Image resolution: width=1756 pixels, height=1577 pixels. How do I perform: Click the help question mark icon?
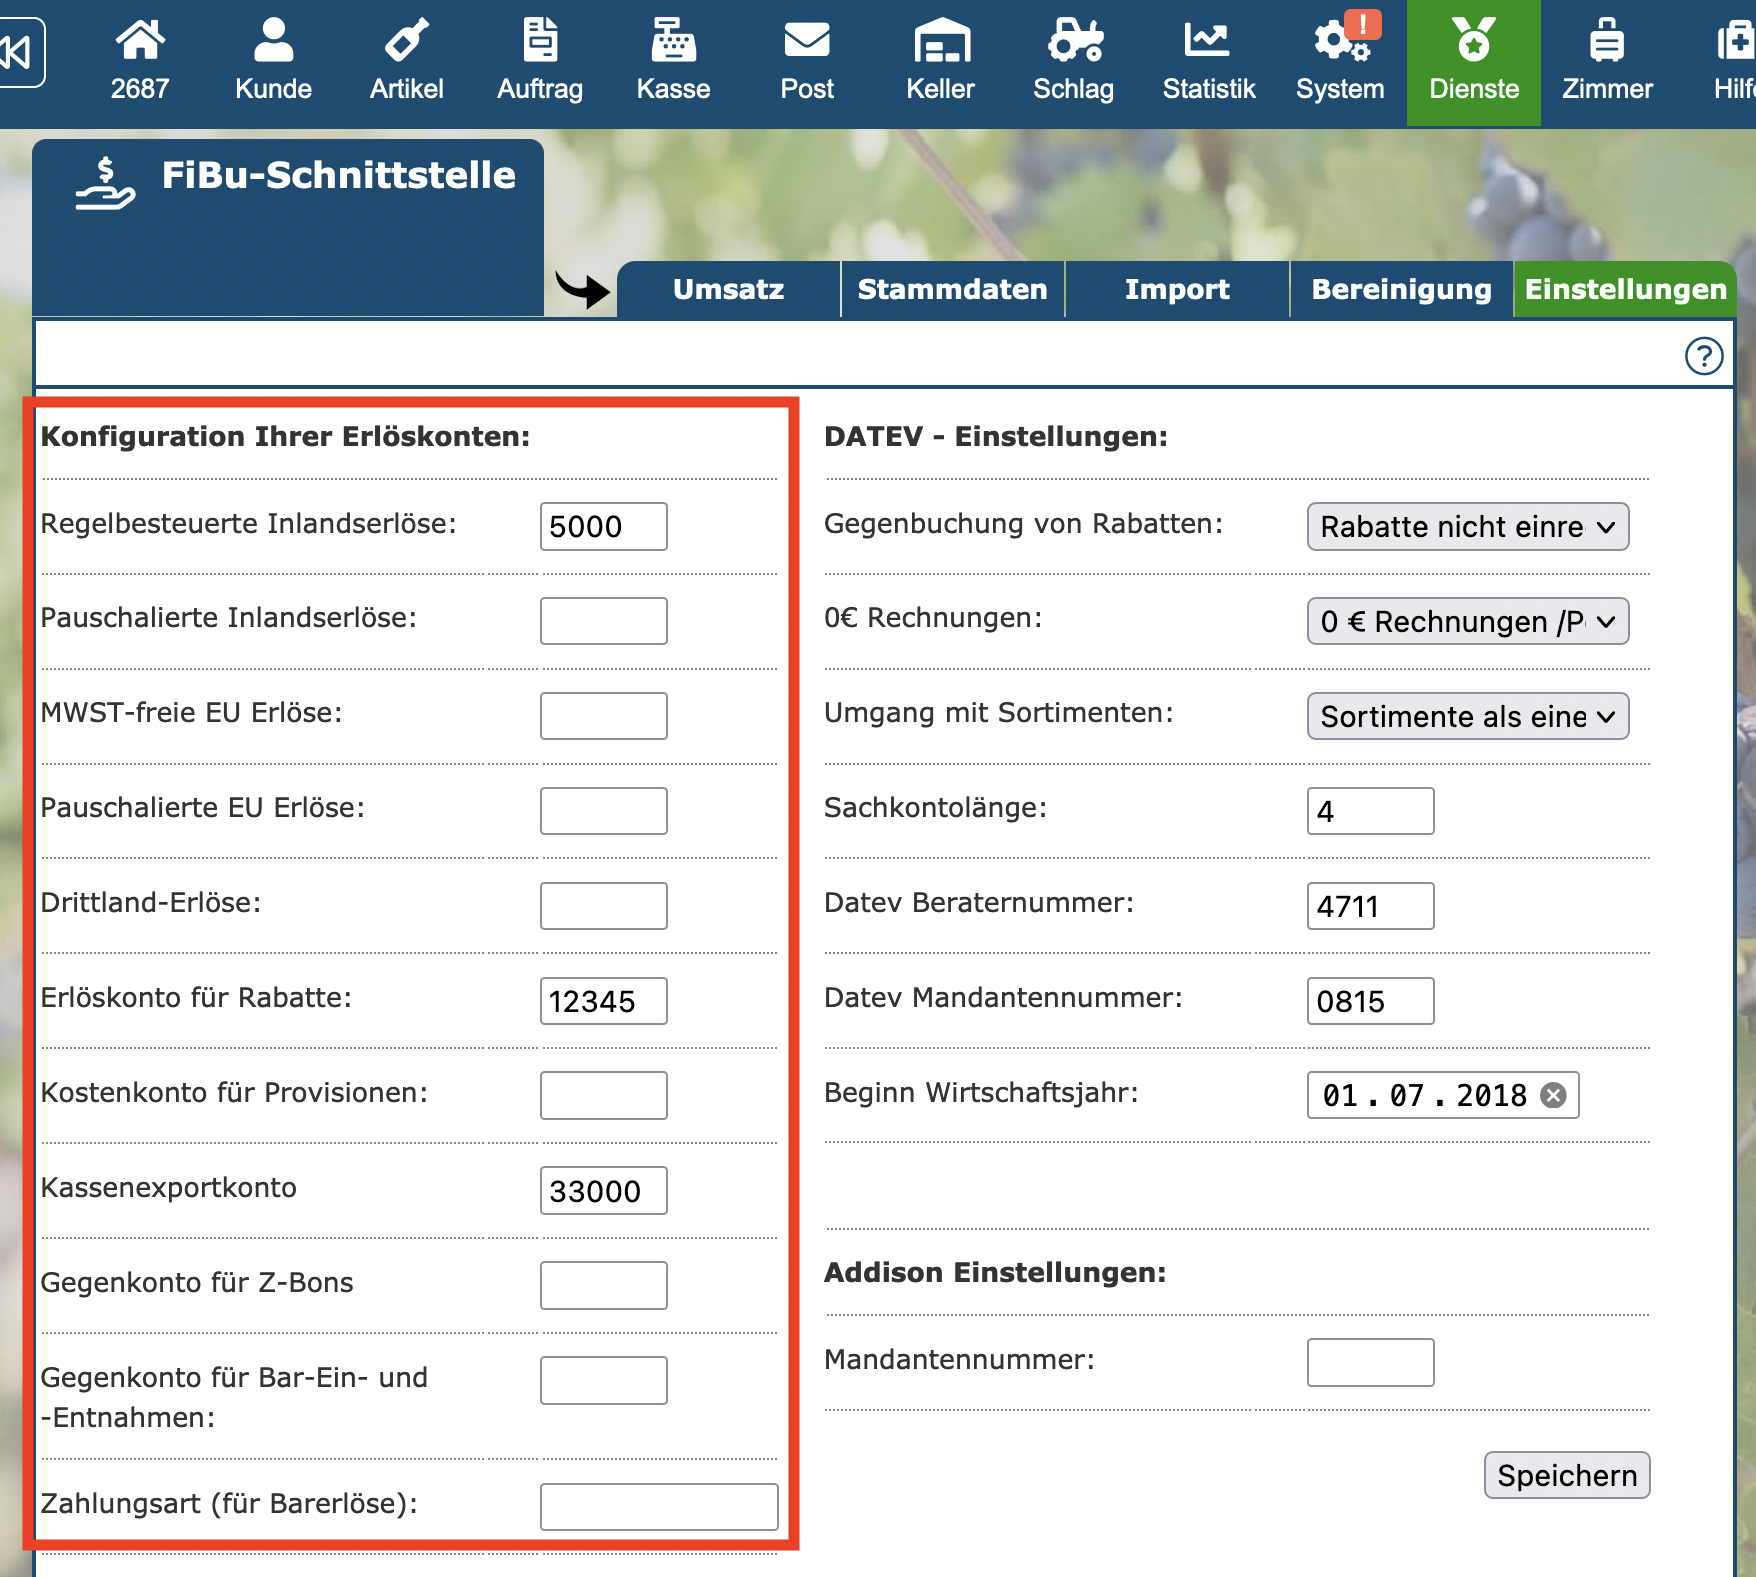(x=1703, y=356)
